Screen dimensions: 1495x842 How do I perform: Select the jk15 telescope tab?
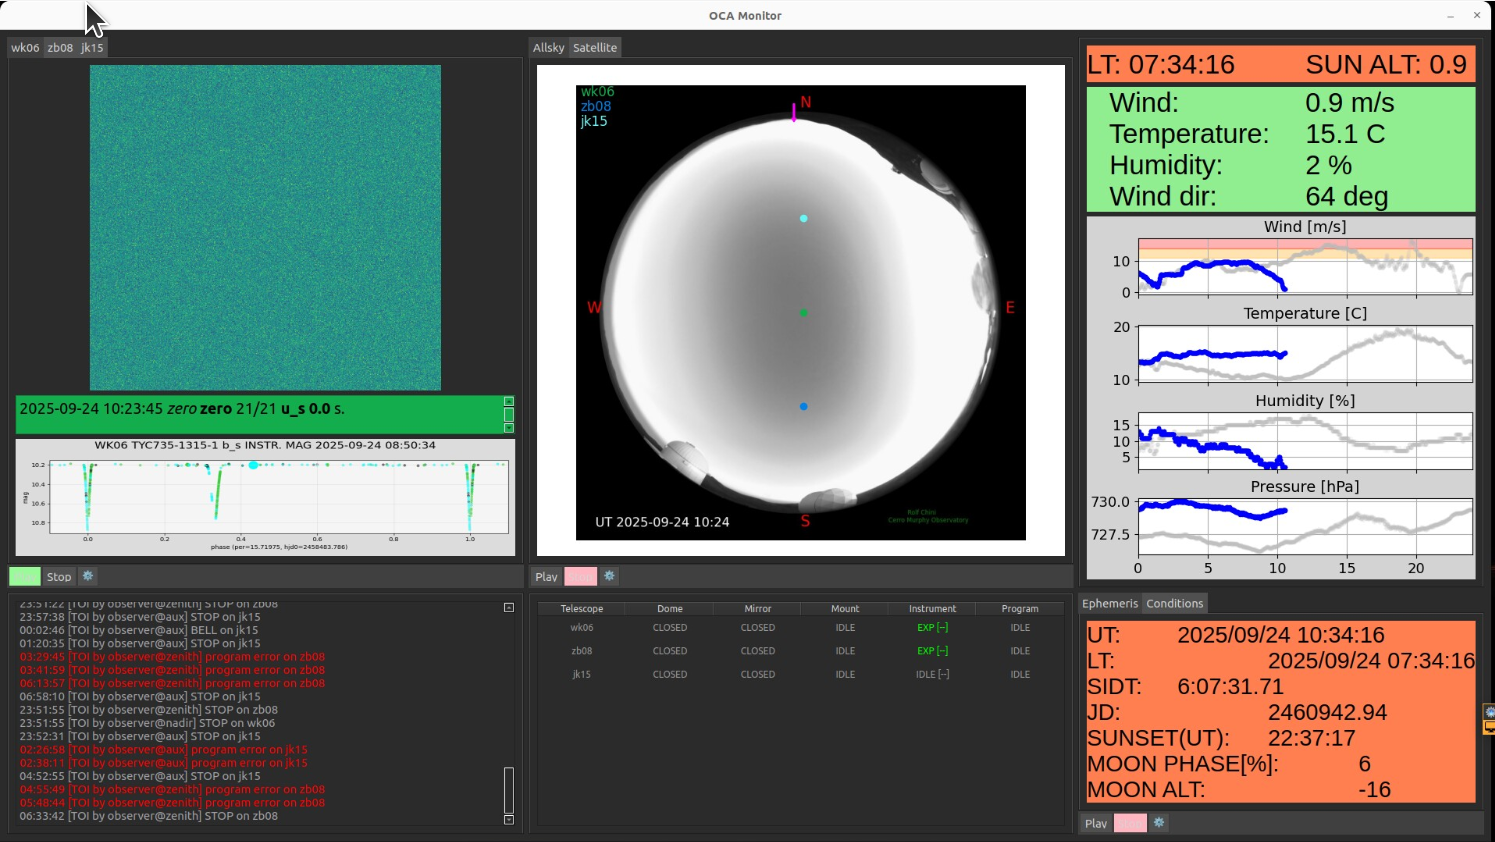[90, 47]
